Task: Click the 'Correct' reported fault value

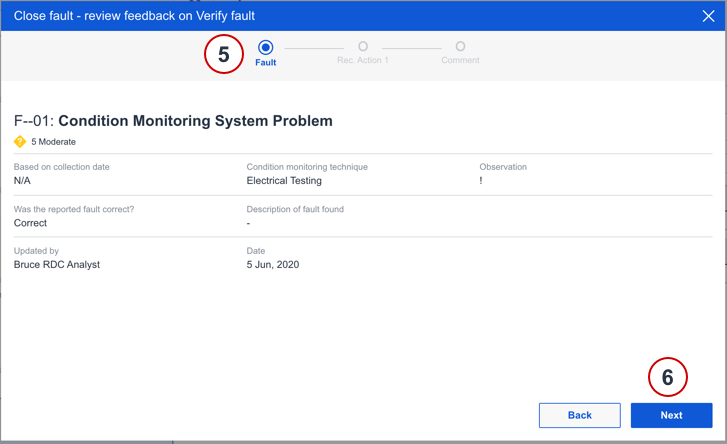Action: [30, 223]
